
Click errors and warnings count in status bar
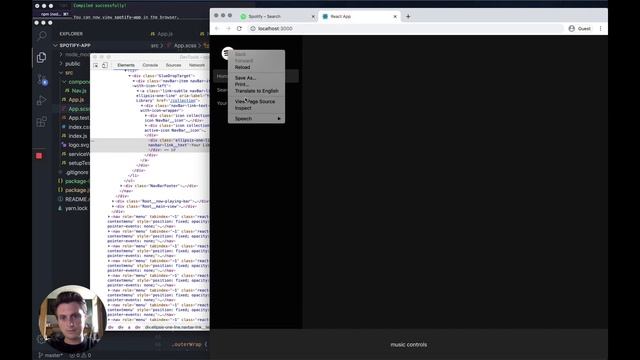[80, 355]
